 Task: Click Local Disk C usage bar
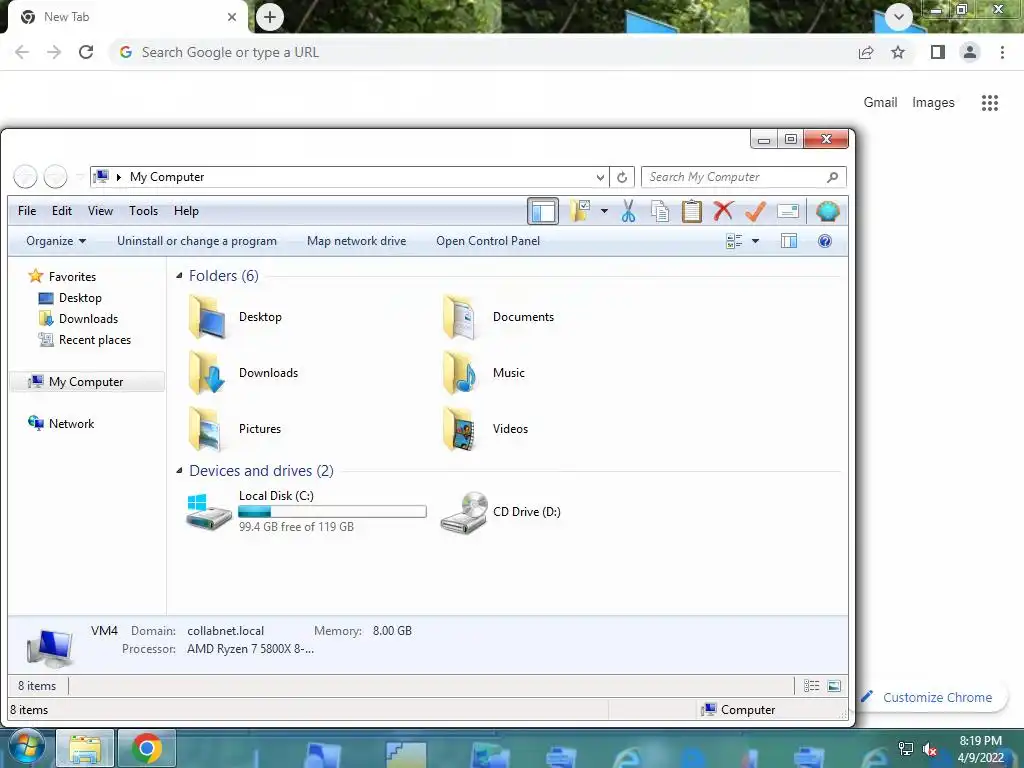(x=332, y=511)
